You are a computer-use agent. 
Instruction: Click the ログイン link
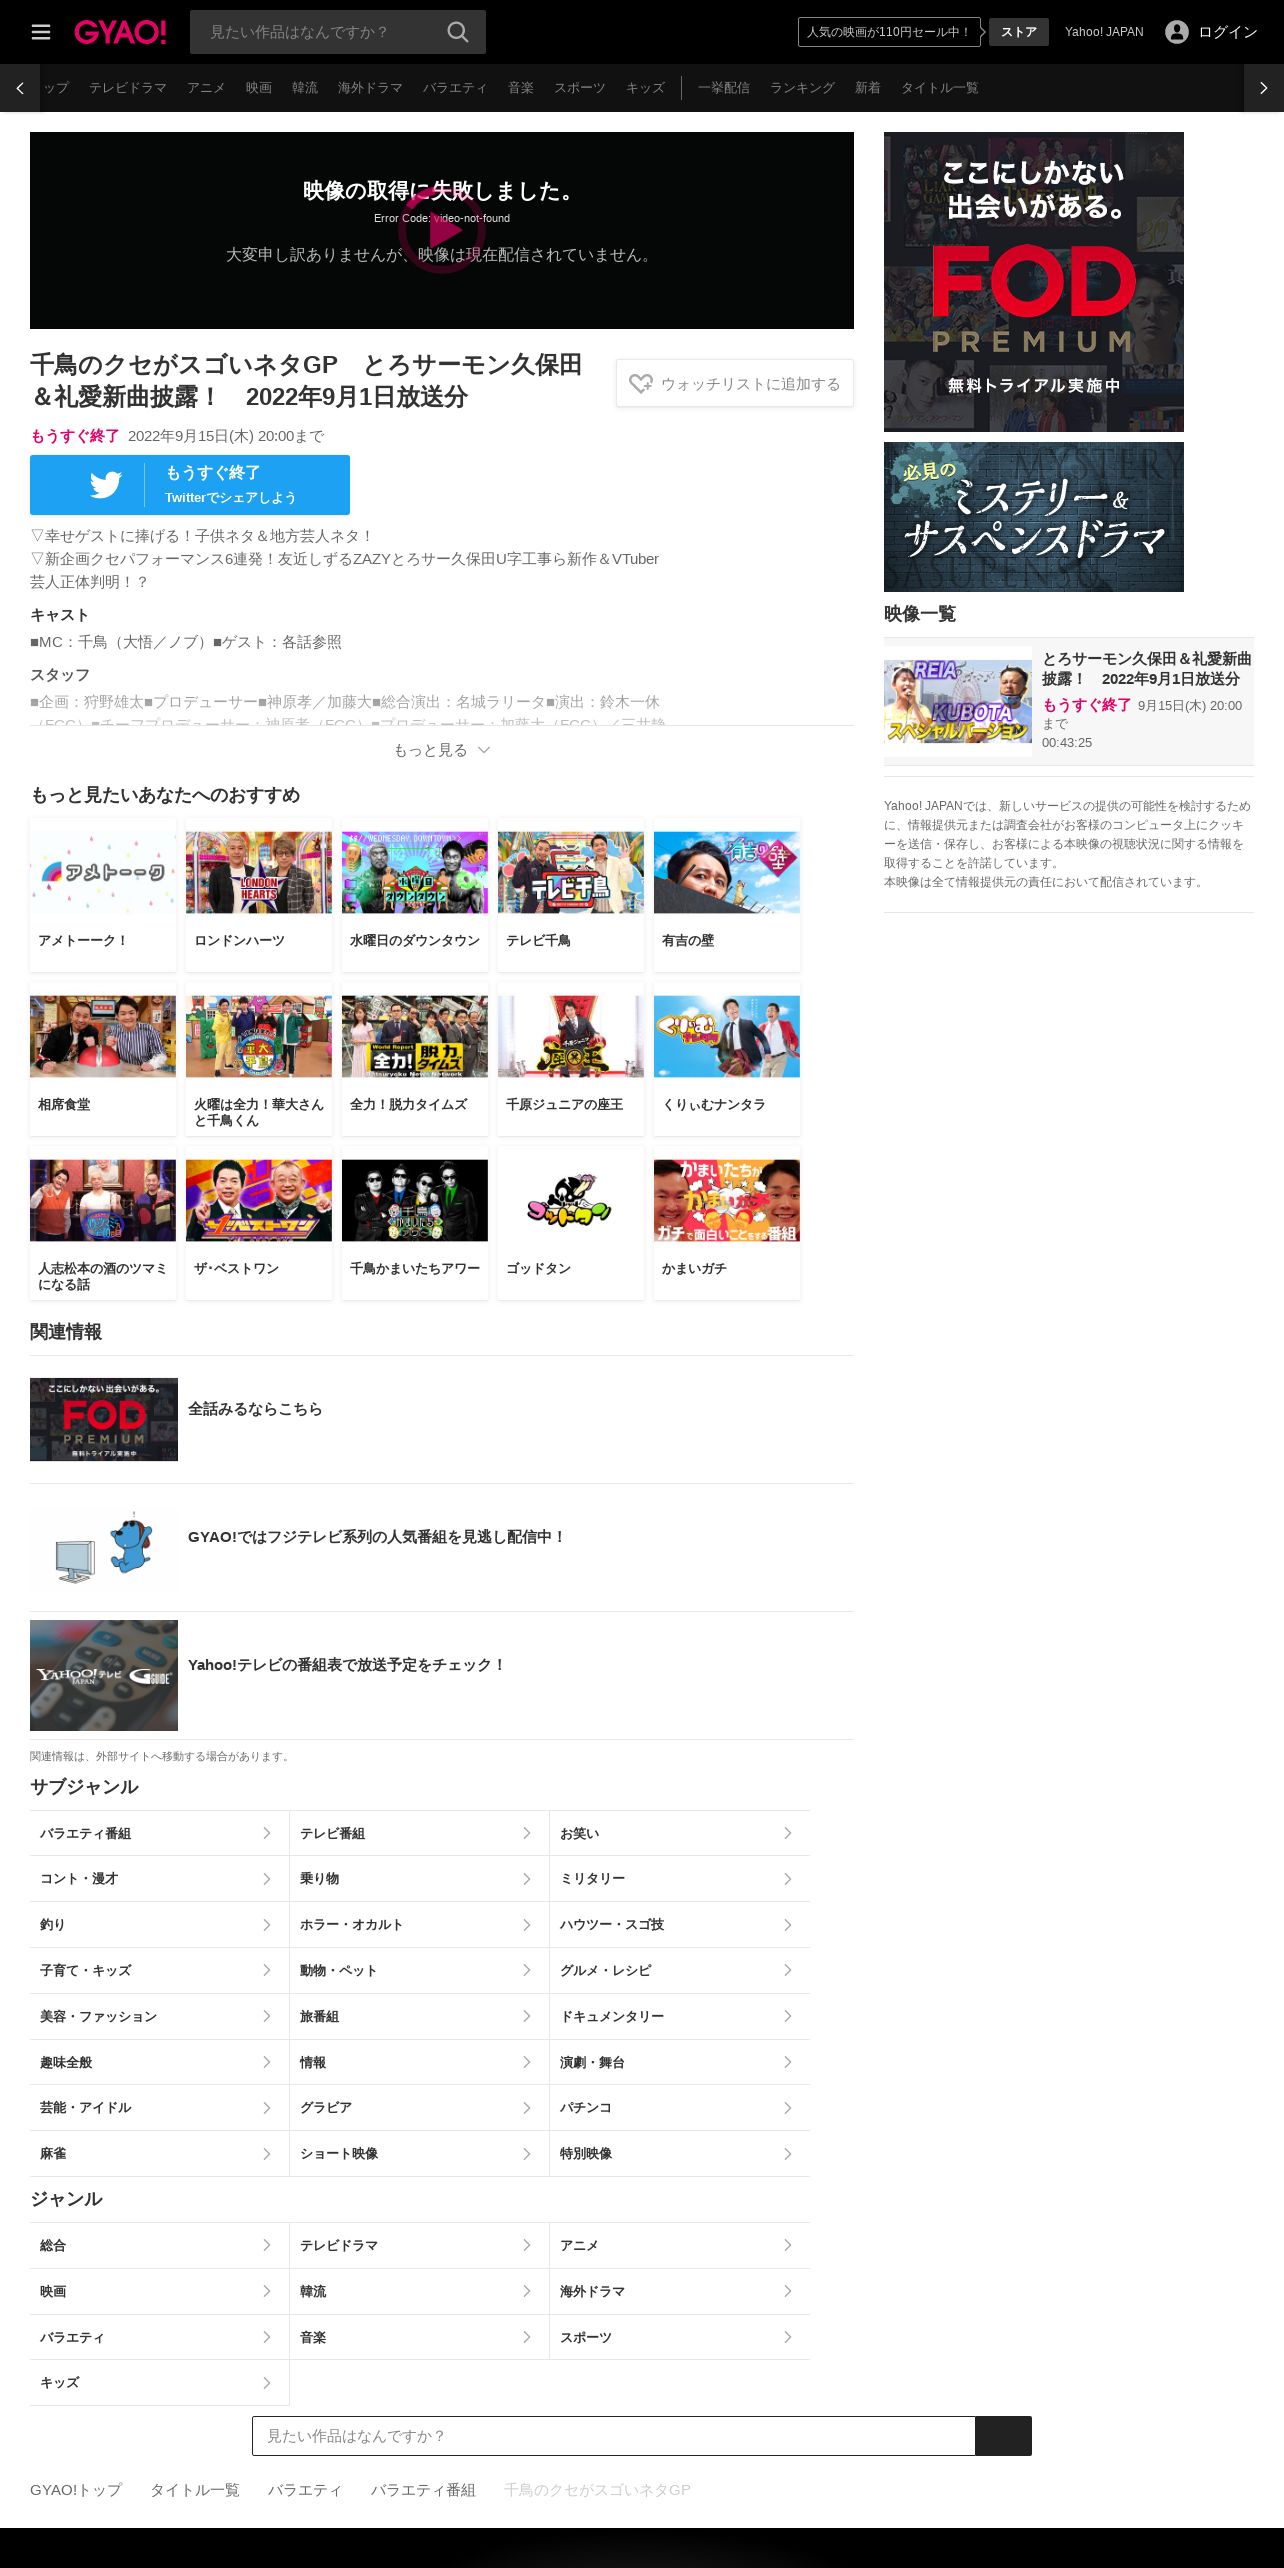point(1228,32)
